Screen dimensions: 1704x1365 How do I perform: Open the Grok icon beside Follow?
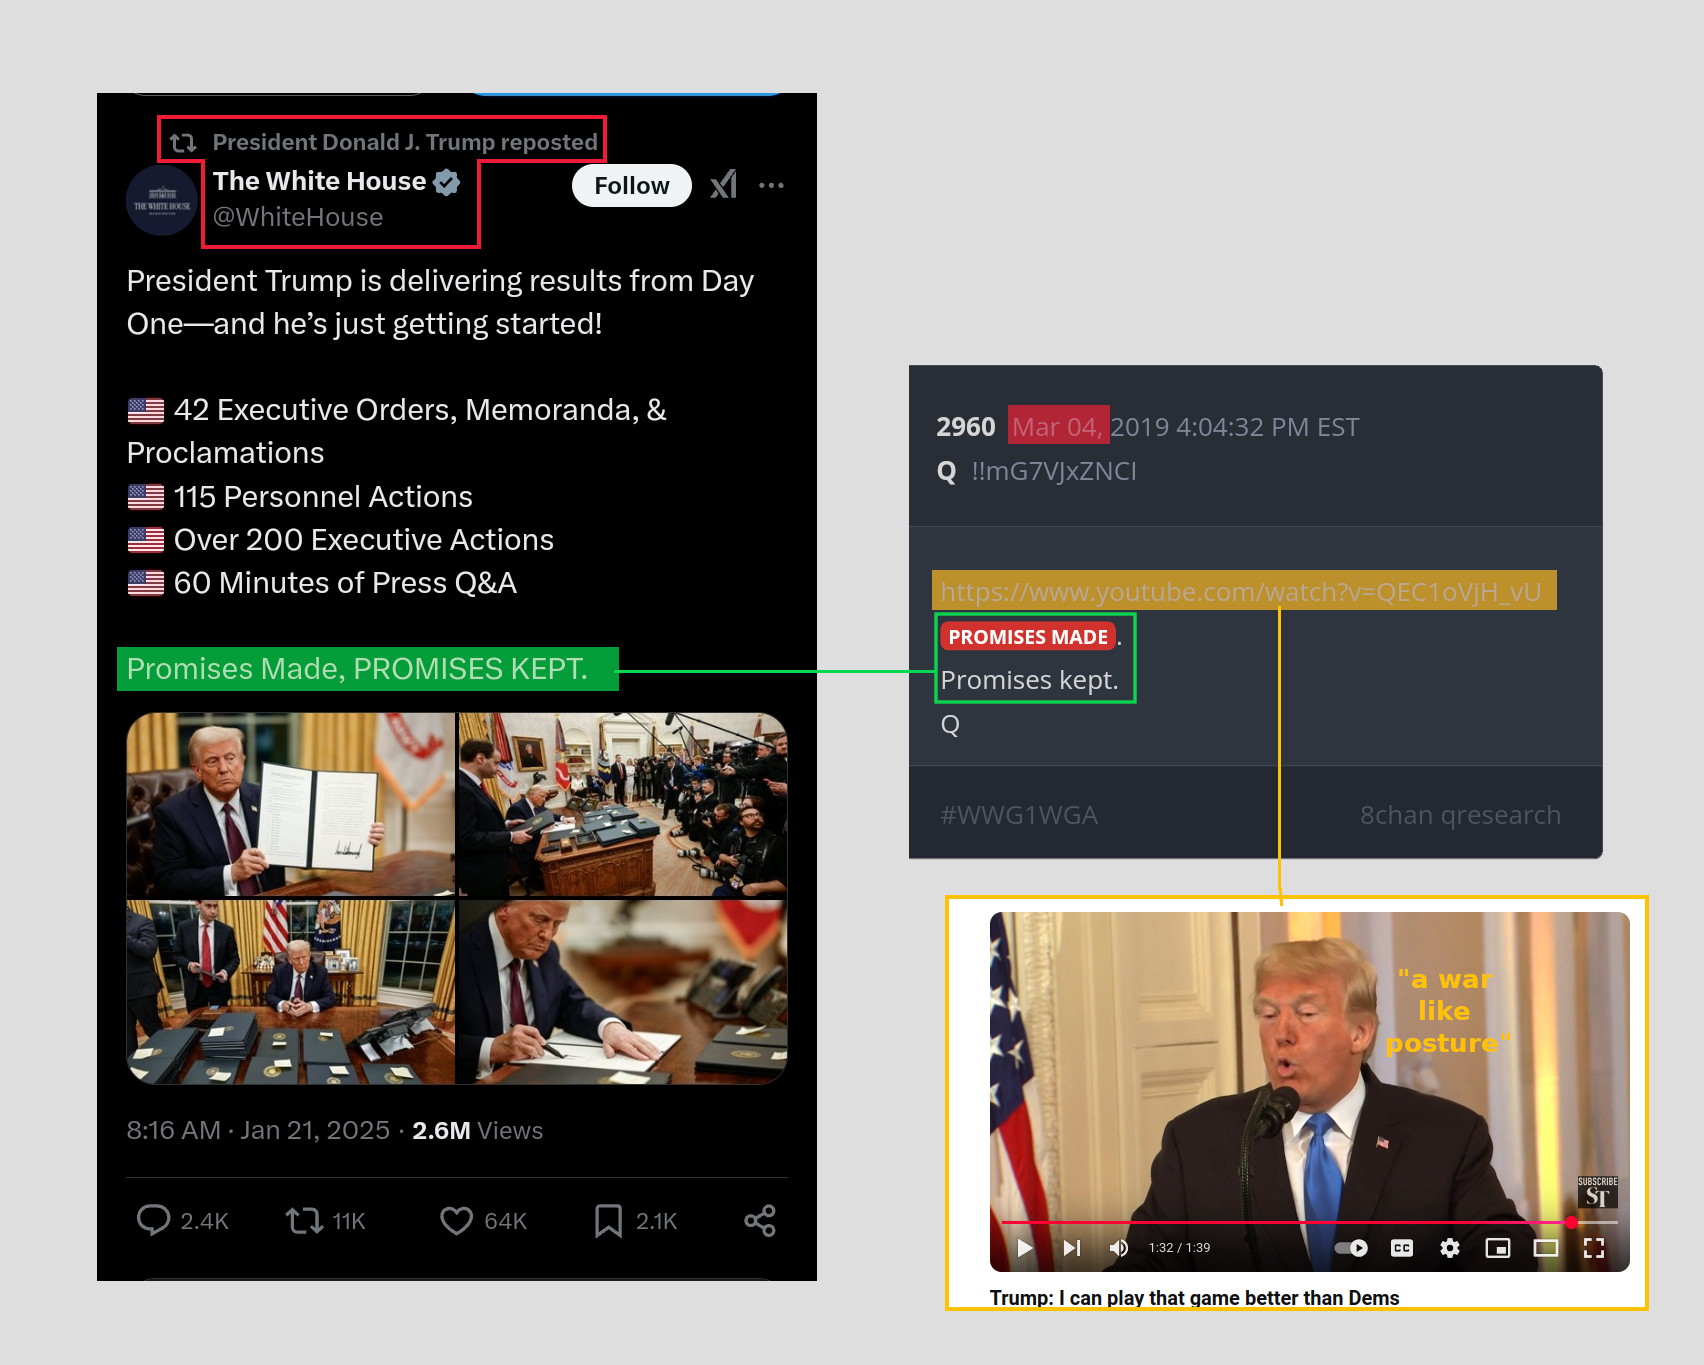724,185
